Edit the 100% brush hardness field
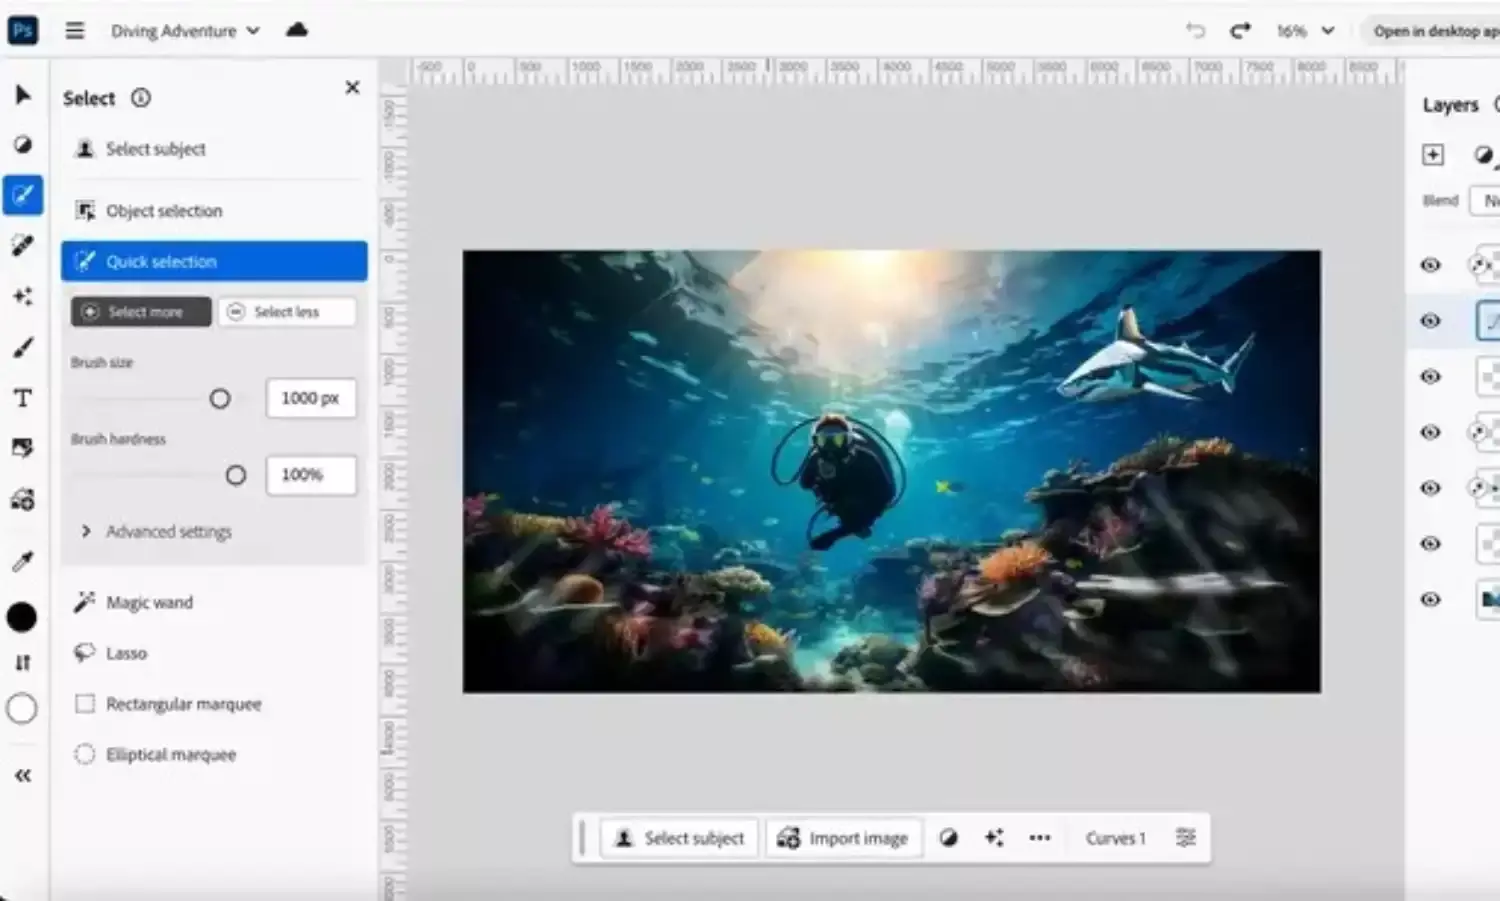The height and width of the screenshot is (901, 1500). (x=311, y=475)
